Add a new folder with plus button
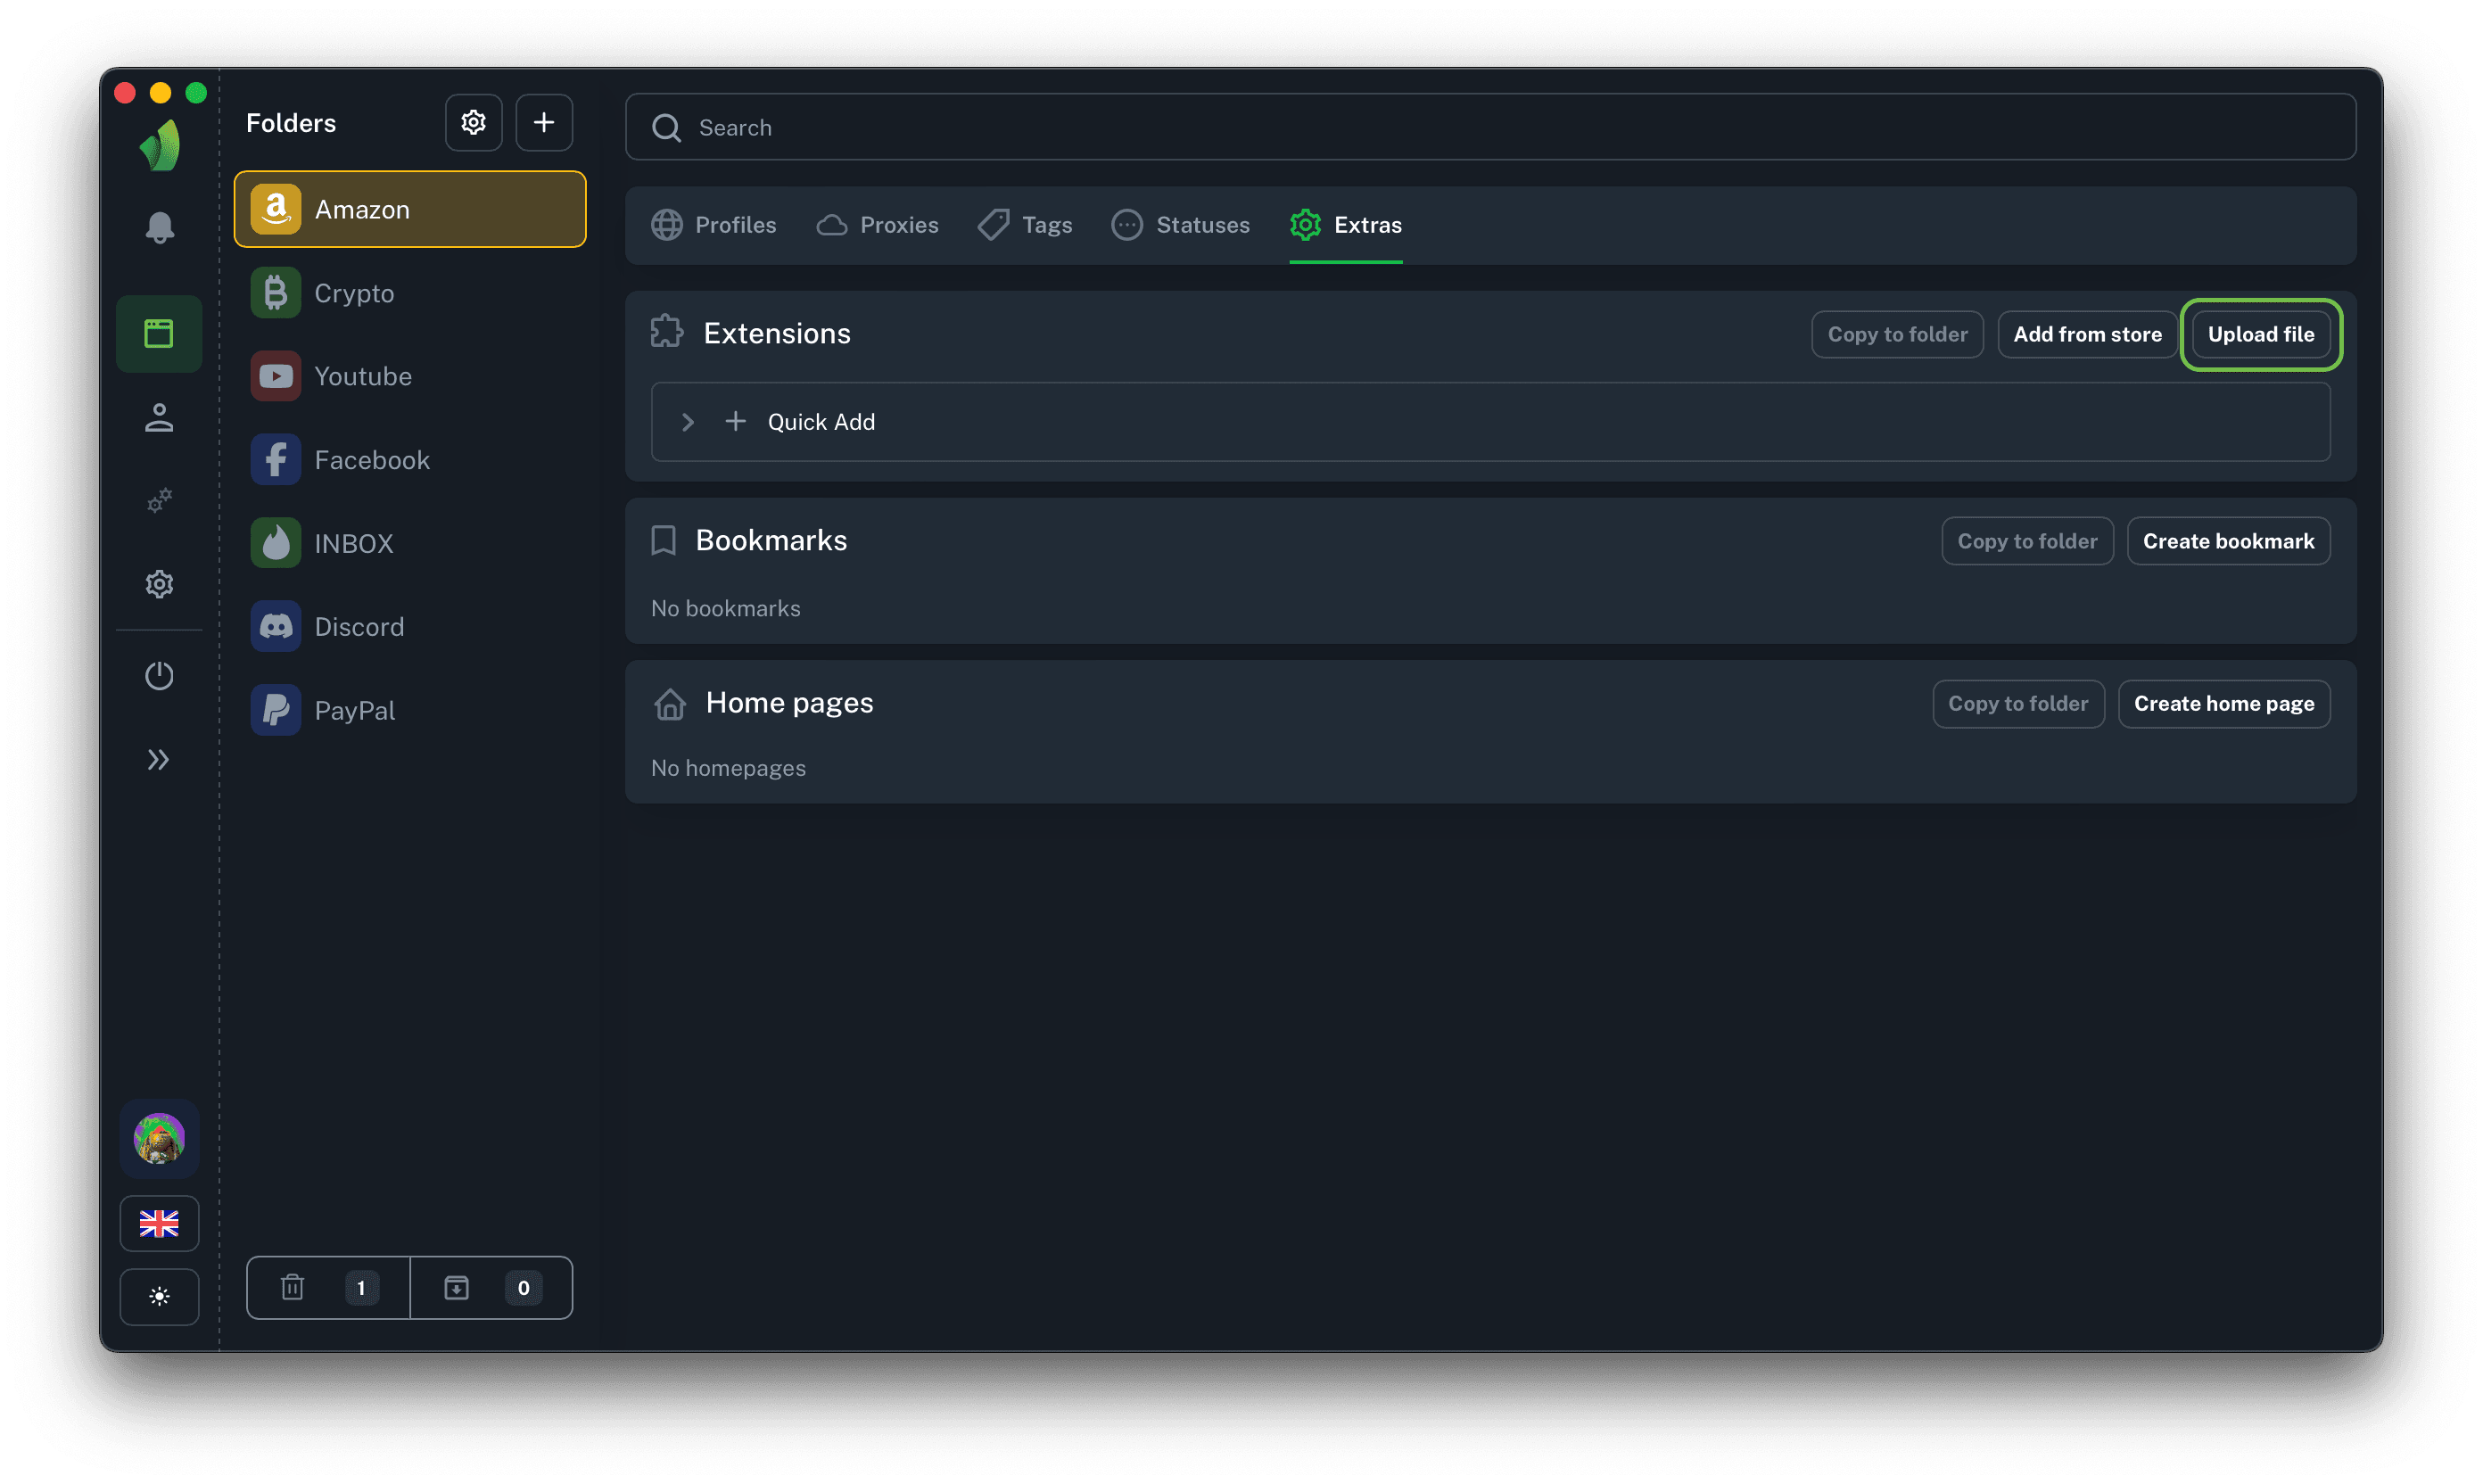 pyautogui.click(x=544, y=123)
